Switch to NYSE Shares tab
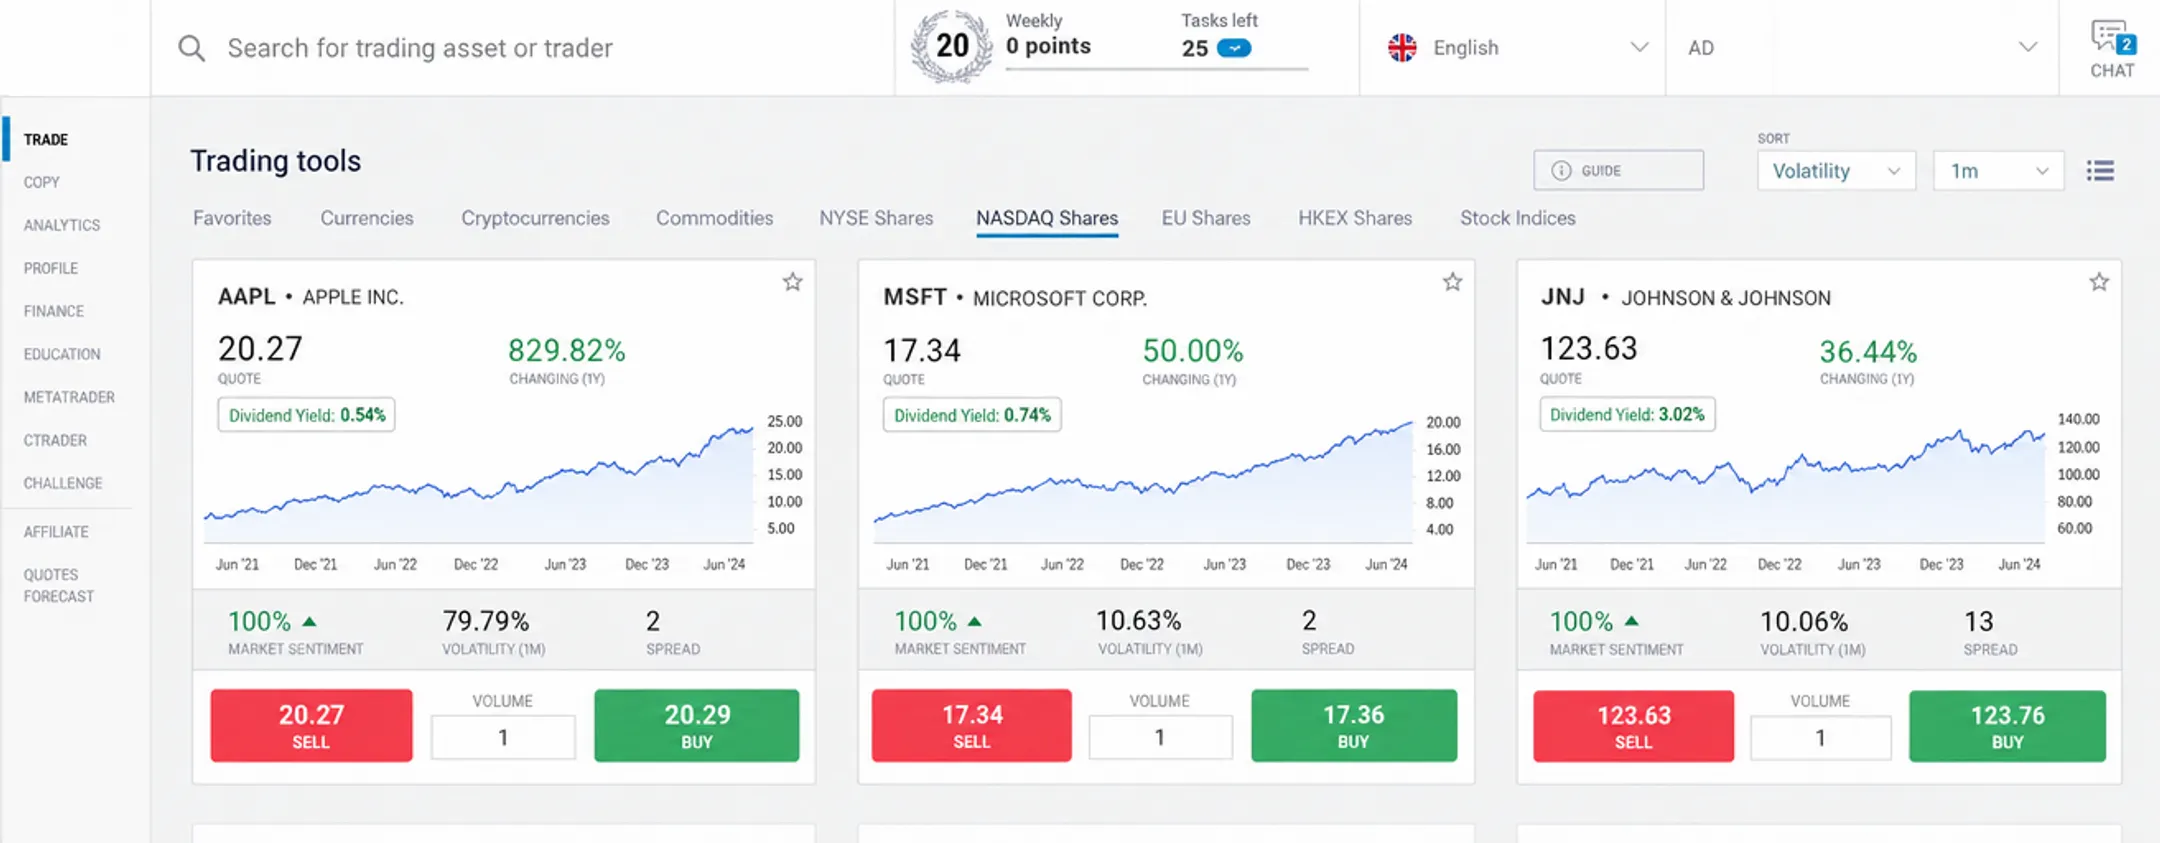This screenshot has height=843, width=2160. (876, 218)
